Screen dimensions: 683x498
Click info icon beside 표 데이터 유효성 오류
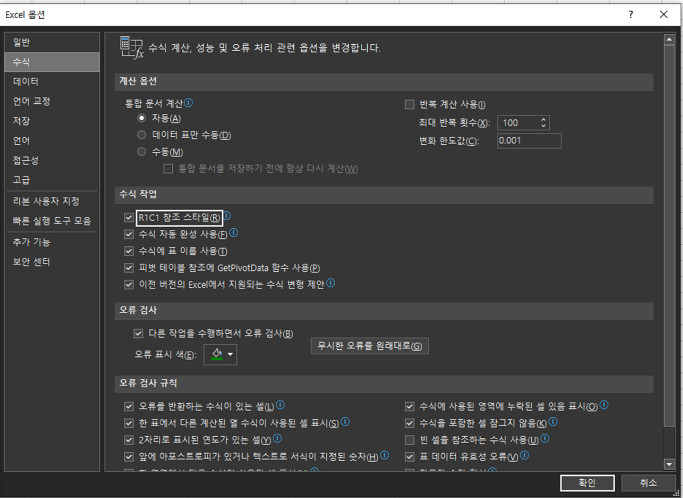pyautogui.click(x=524, y=455)
